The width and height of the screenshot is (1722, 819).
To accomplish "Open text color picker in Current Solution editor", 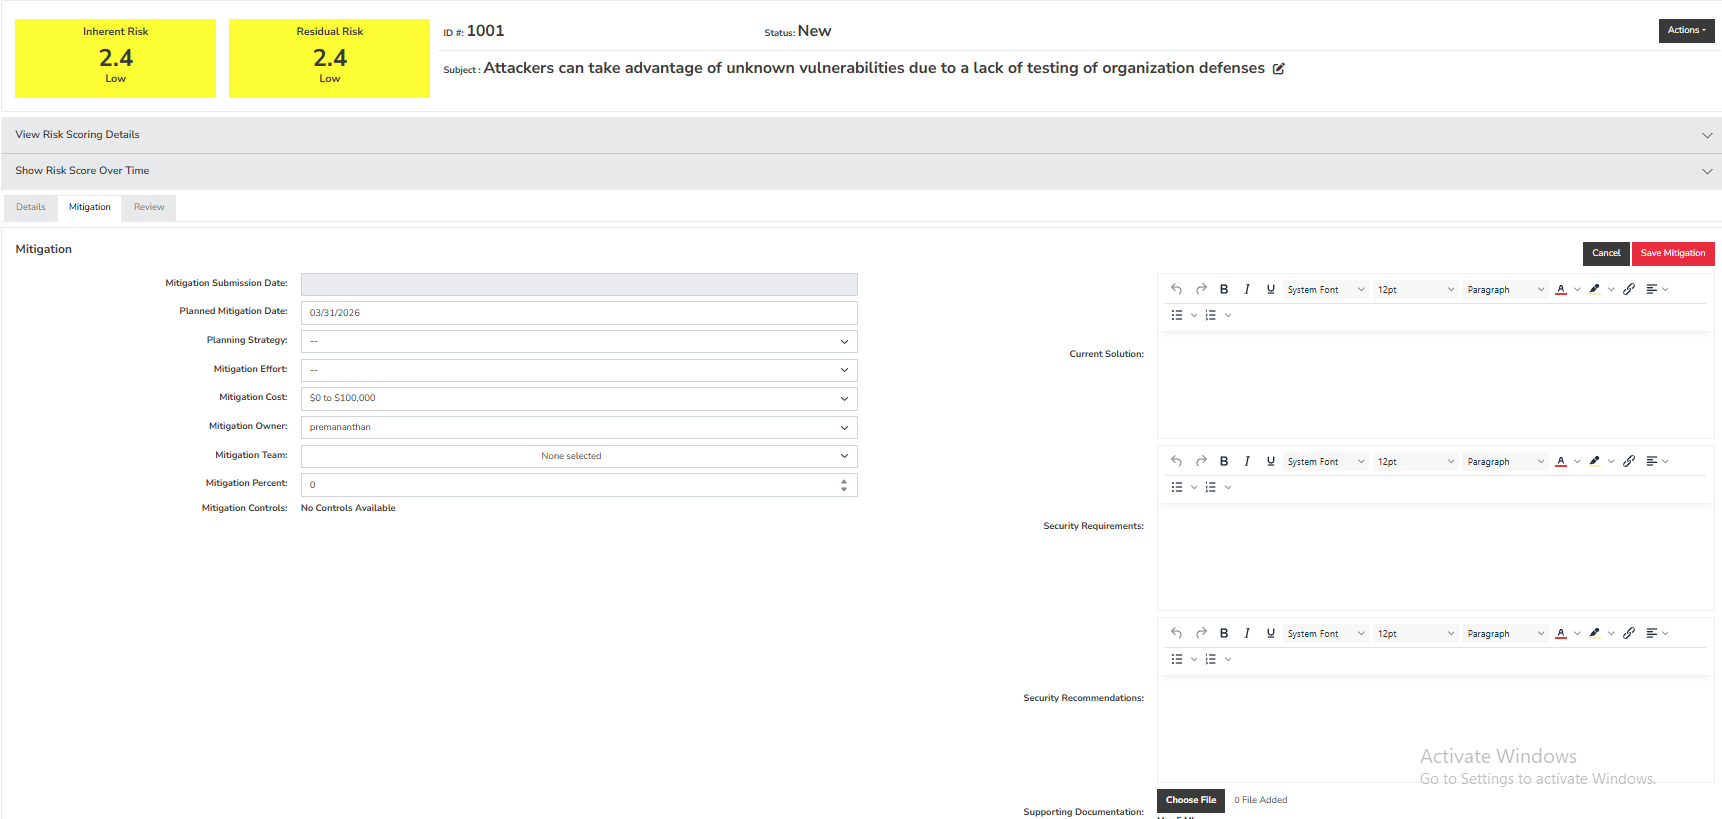I will pyautogui.click(x=1561, y=289).
